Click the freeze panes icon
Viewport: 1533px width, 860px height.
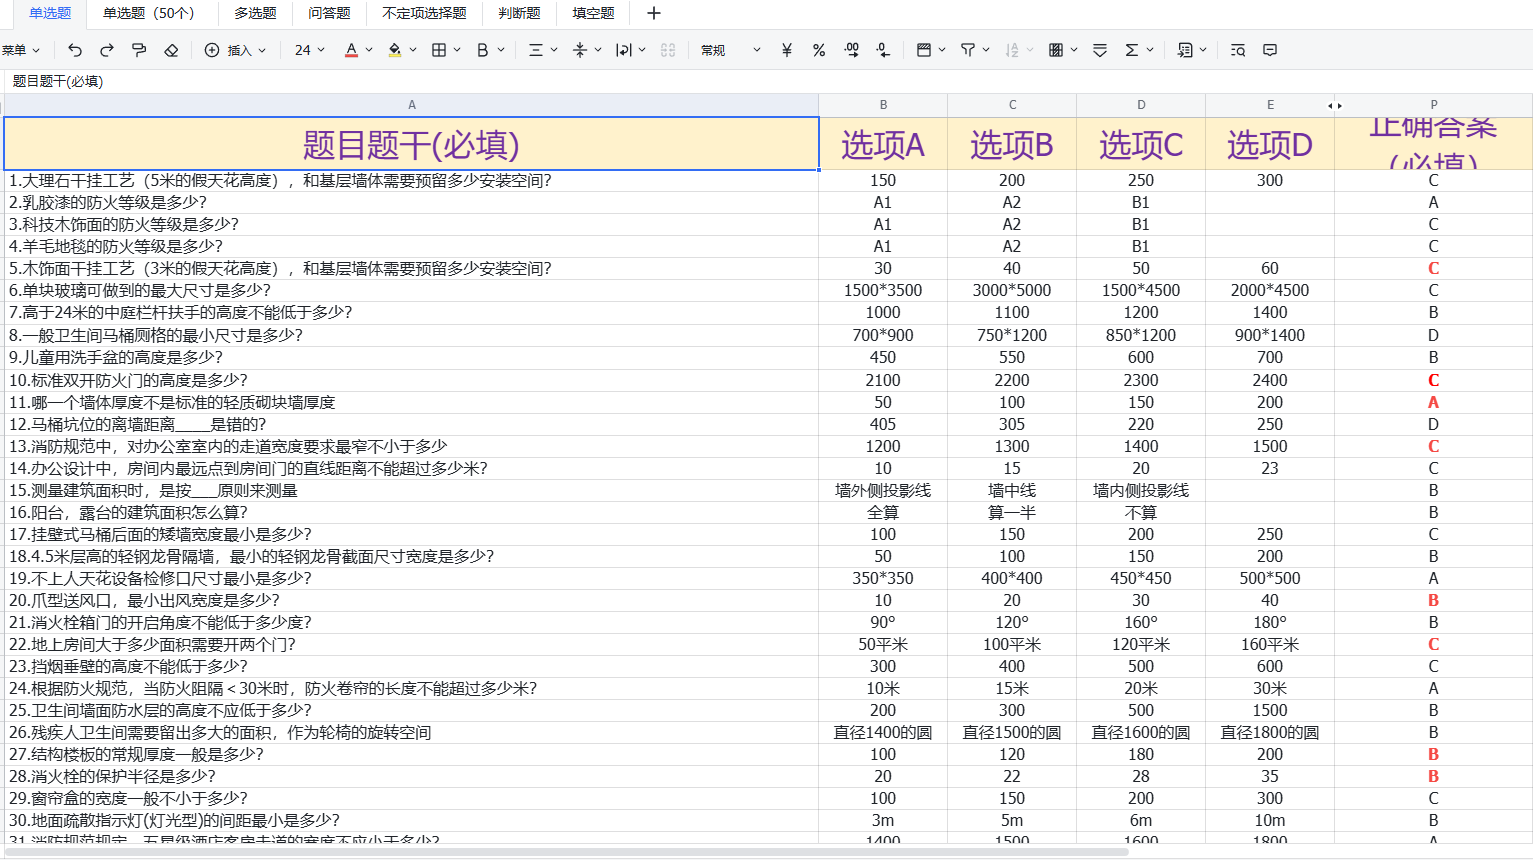[924, 50]
